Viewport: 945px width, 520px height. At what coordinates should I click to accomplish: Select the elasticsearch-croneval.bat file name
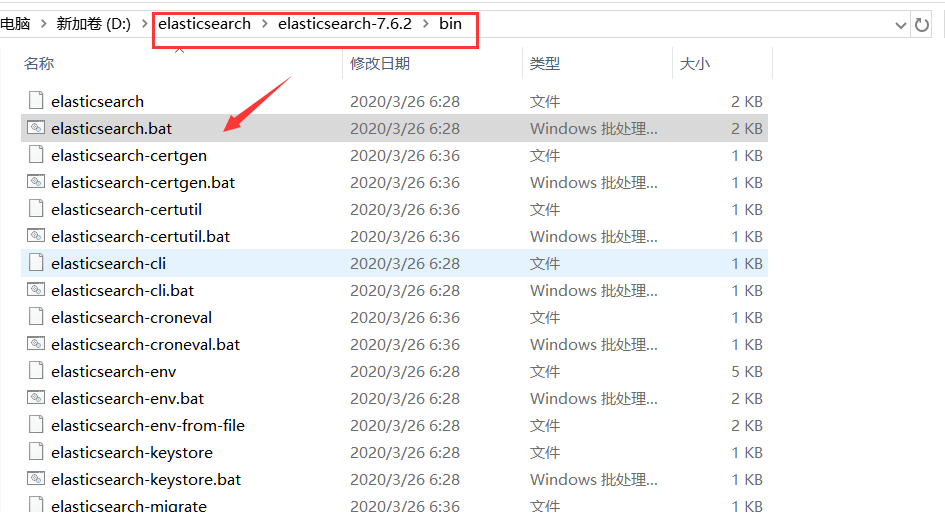coord(145,344)
